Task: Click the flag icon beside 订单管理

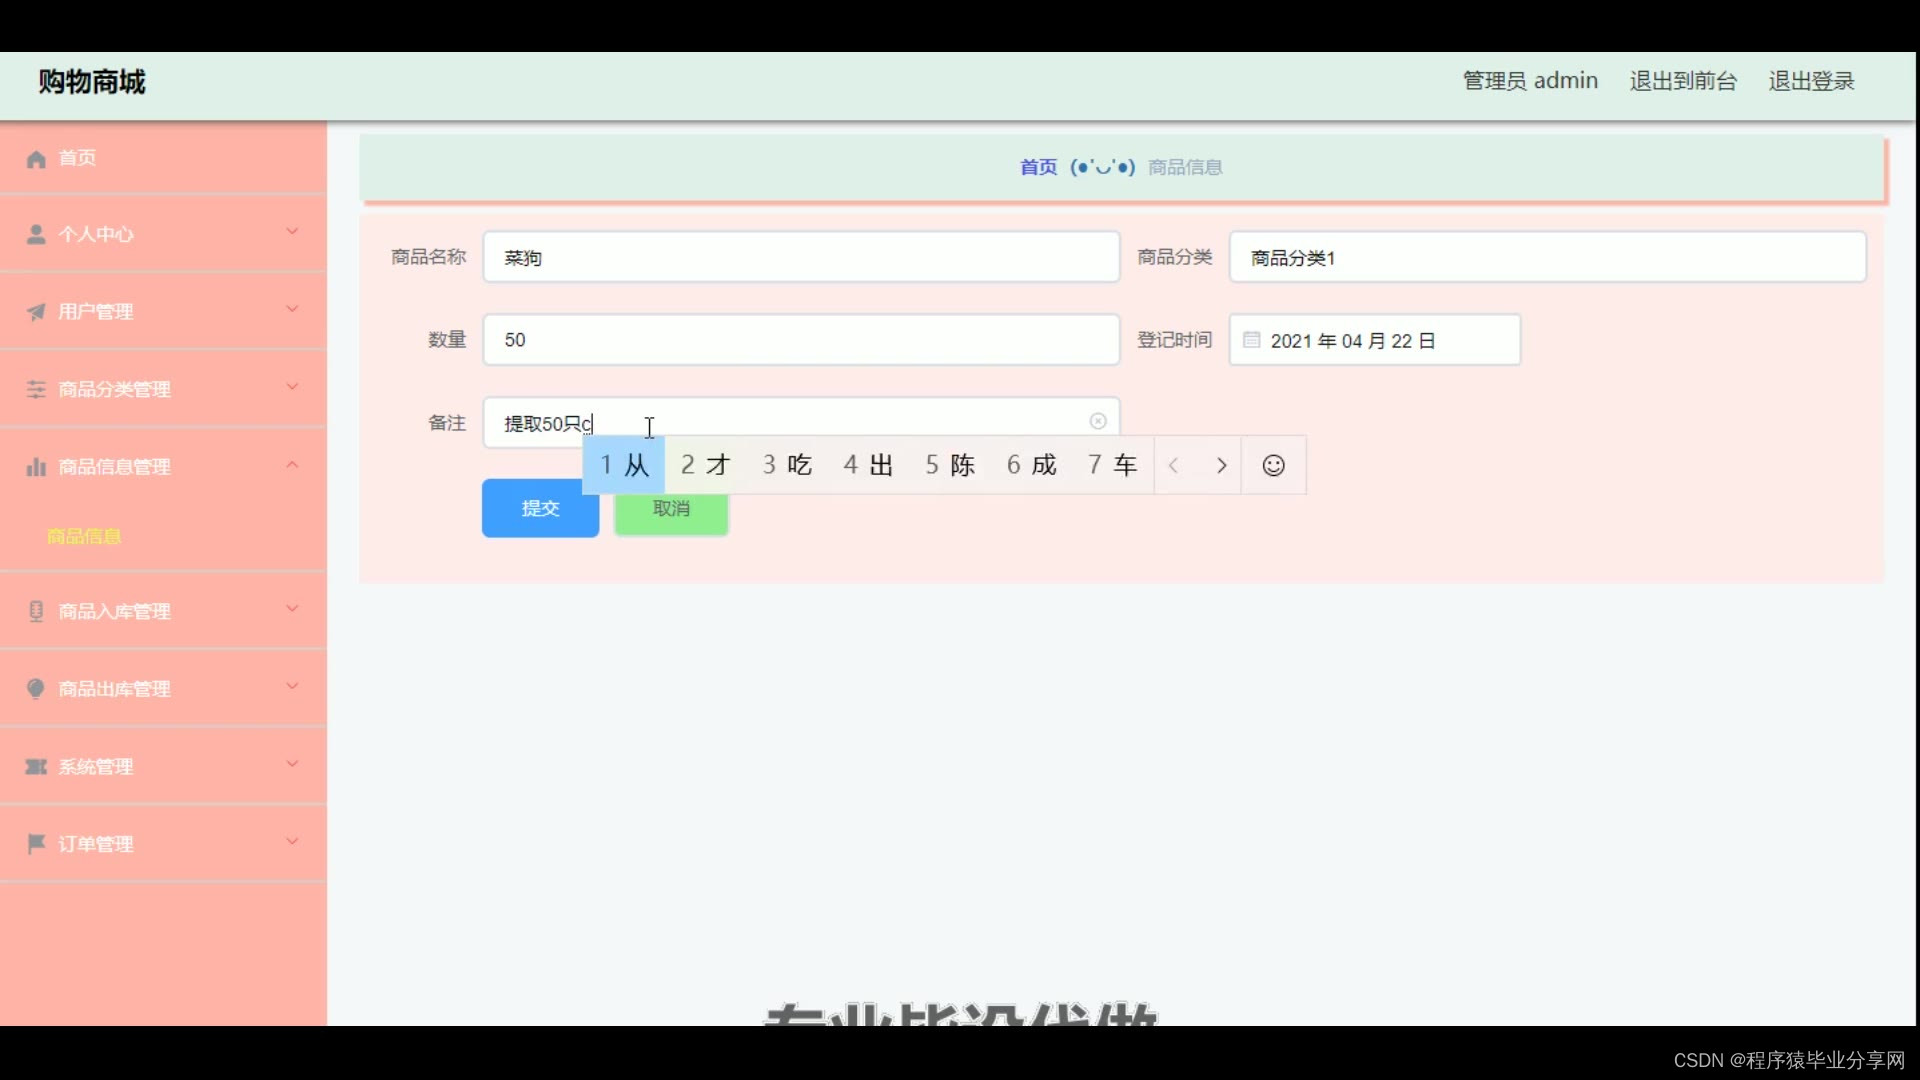Action: 36,844
